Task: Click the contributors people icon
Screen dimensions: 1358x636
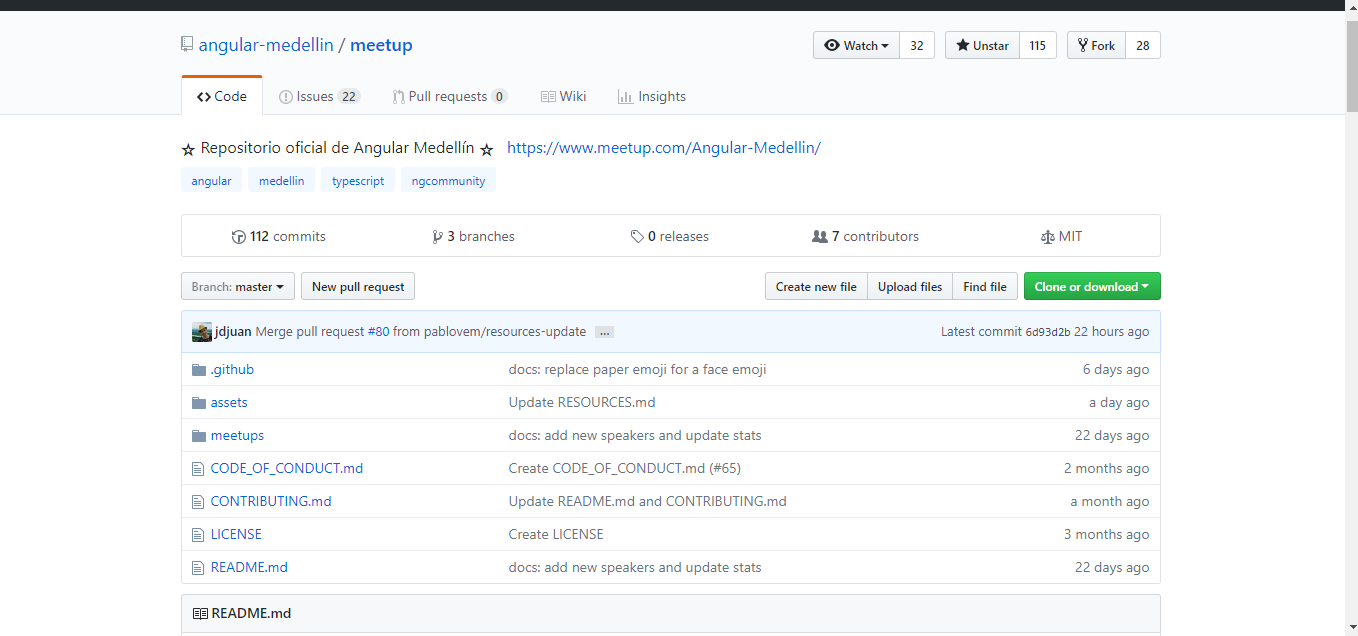Action: (x=820, y=237)
